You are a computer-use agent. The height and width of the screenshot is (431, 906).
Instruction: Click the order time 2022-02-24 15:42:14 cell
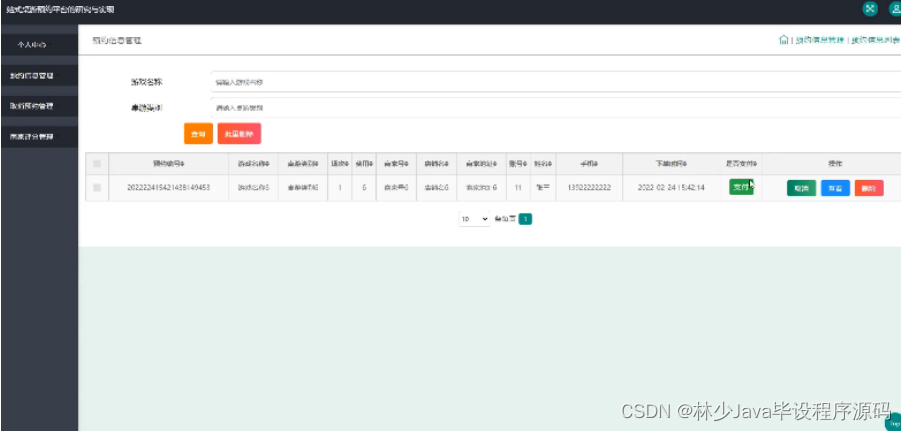[x=671, y=188]
